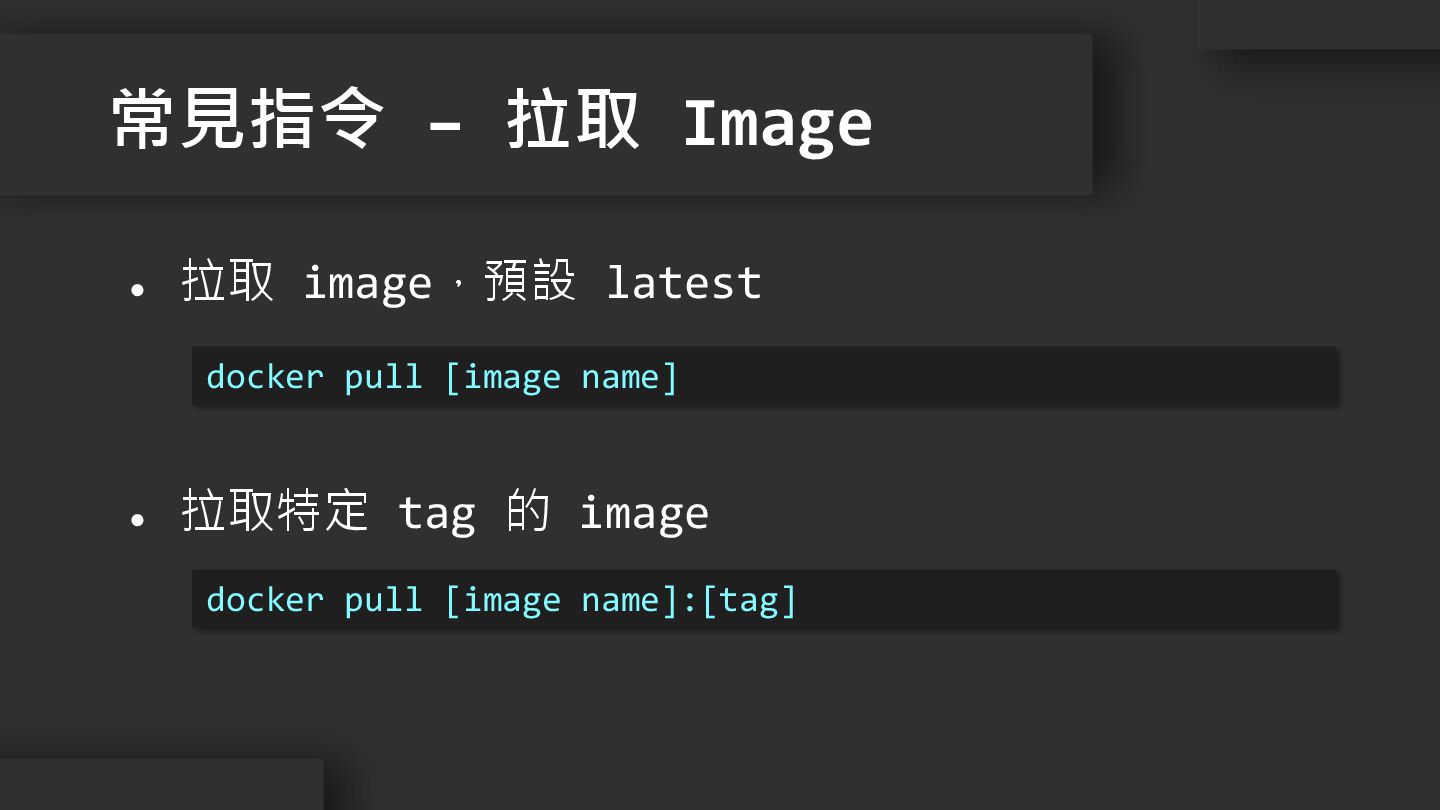Screen dimensions: 1440x810
Task: Click "拉取" in the slide title
Action: [x=573, y=121]
